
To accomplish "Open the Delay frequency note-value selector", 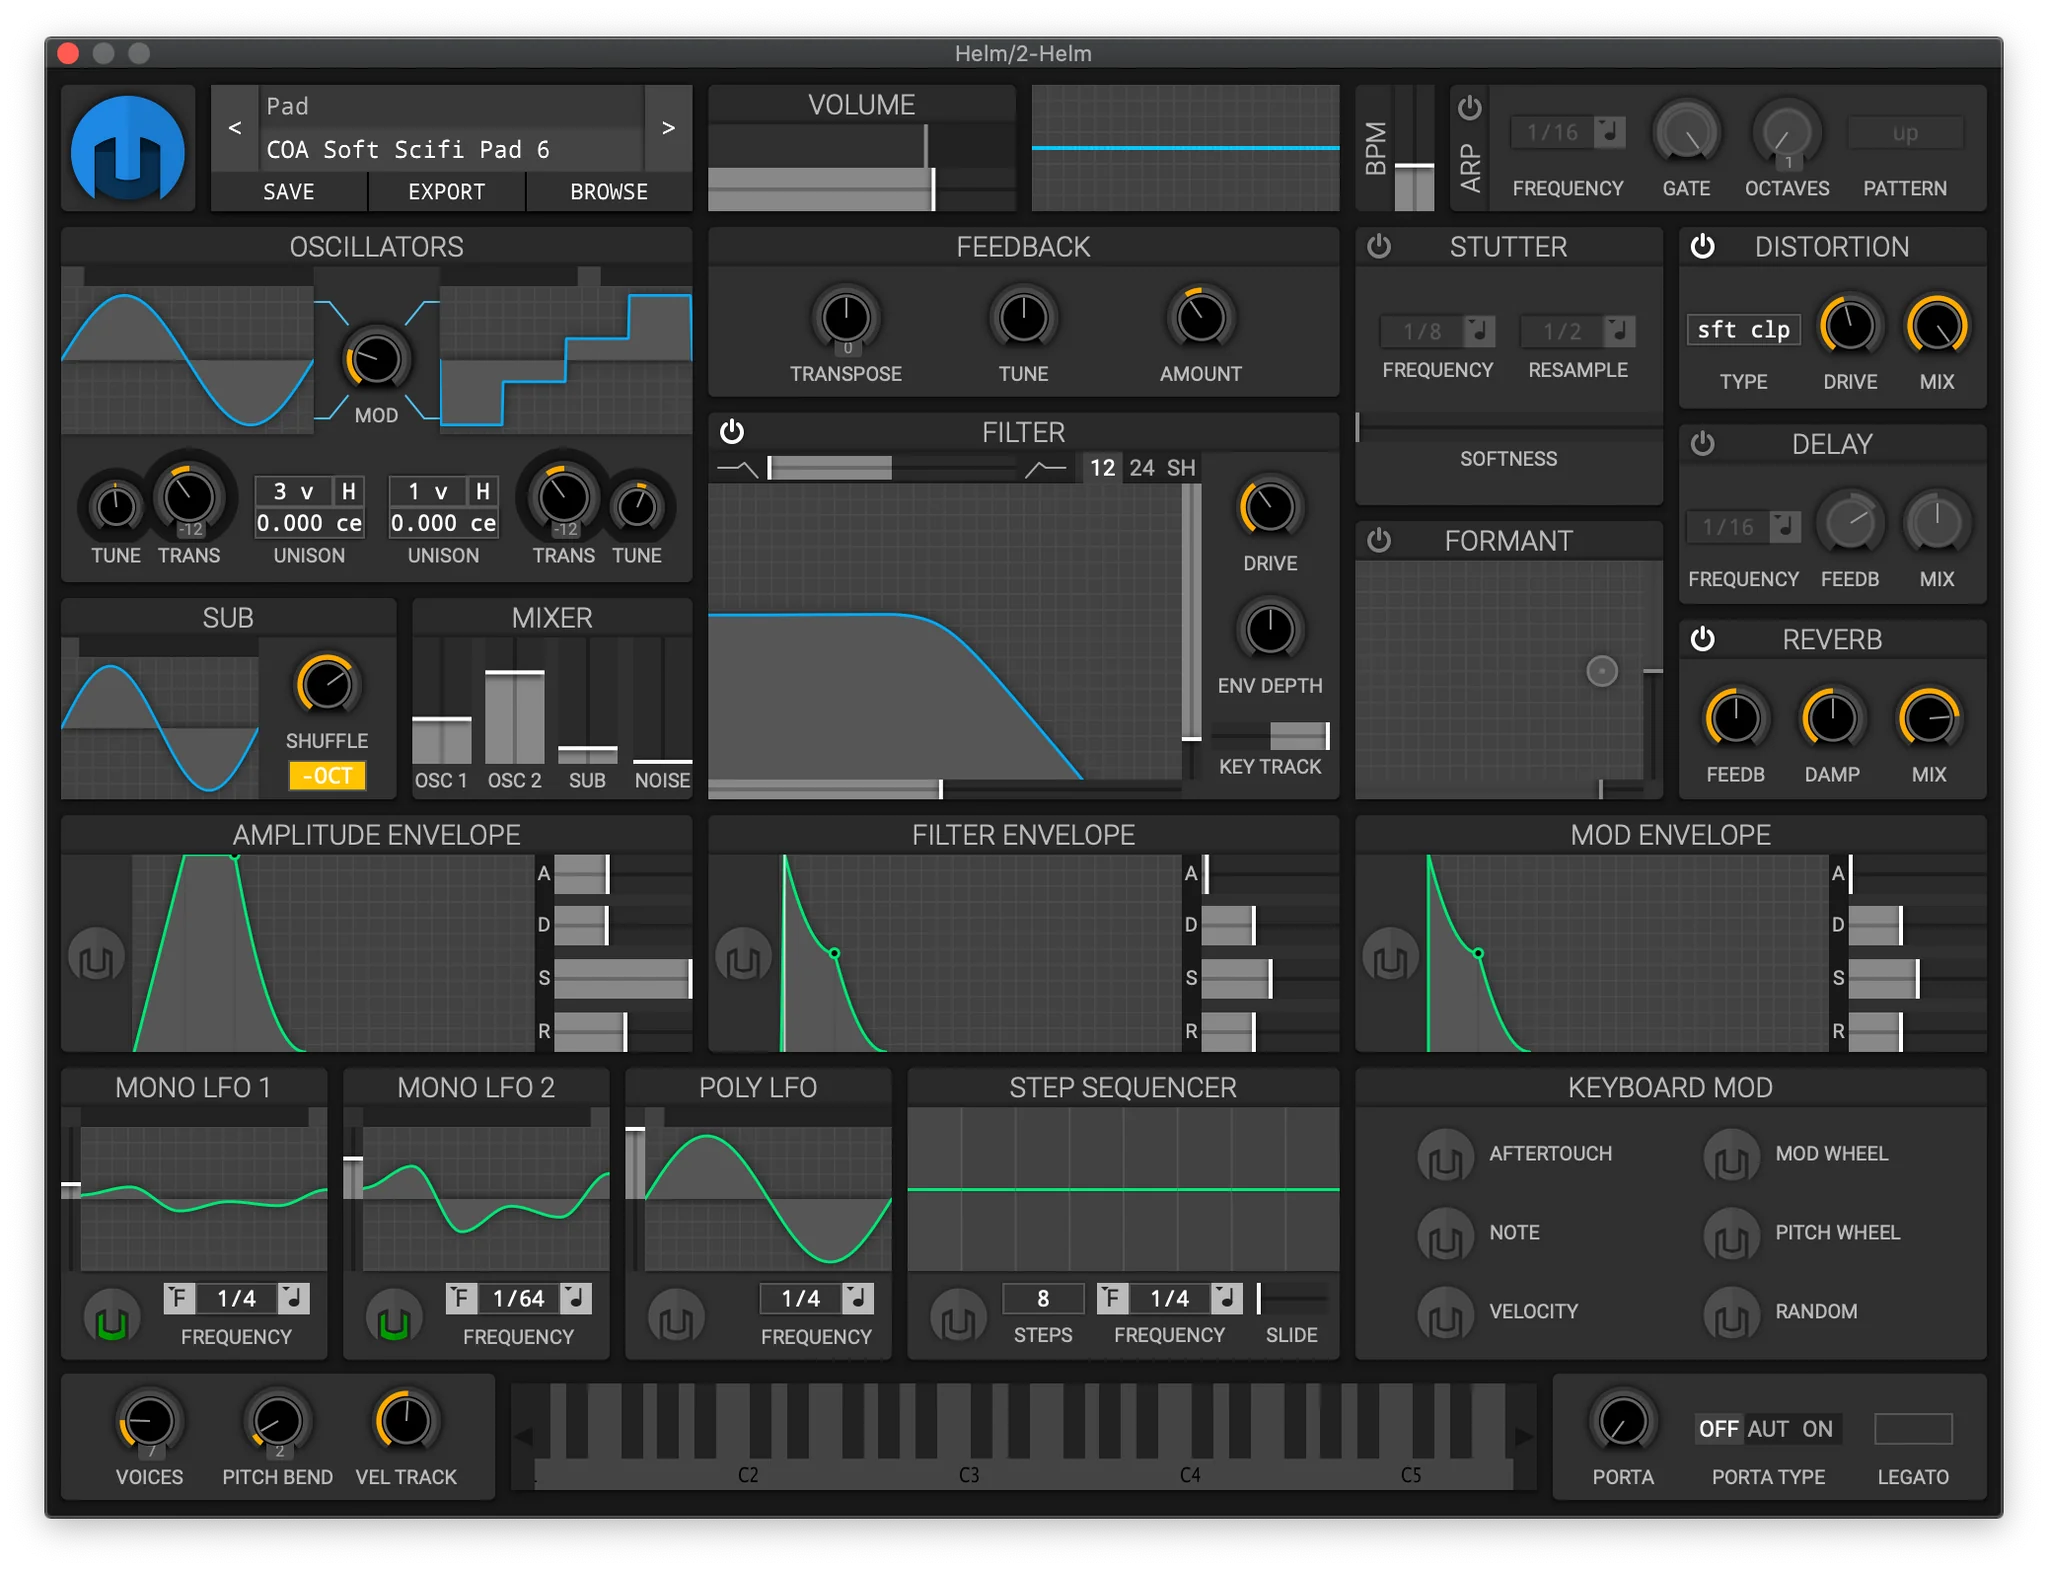I will 1742,525.
